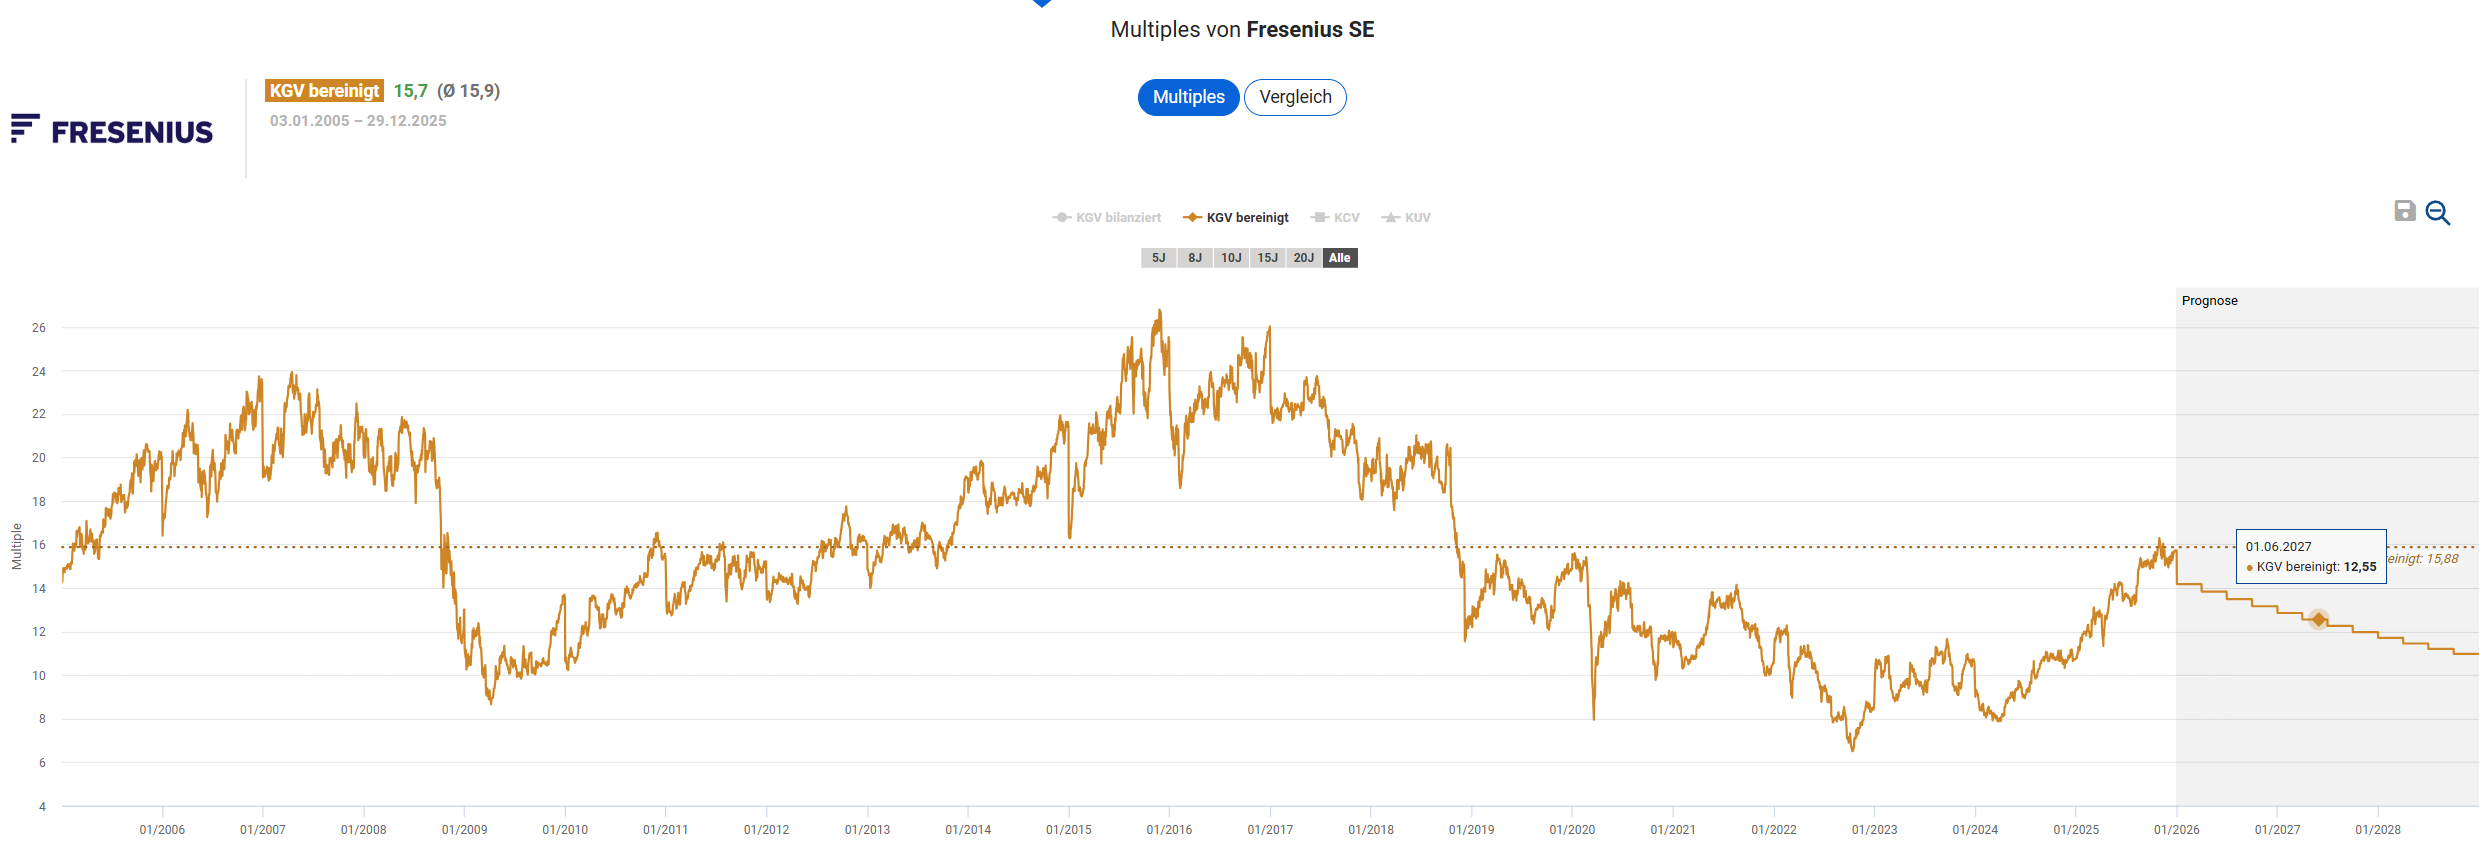Select the 5J time range
This screenshot has height=851, width=2488.
[1158, 258]
